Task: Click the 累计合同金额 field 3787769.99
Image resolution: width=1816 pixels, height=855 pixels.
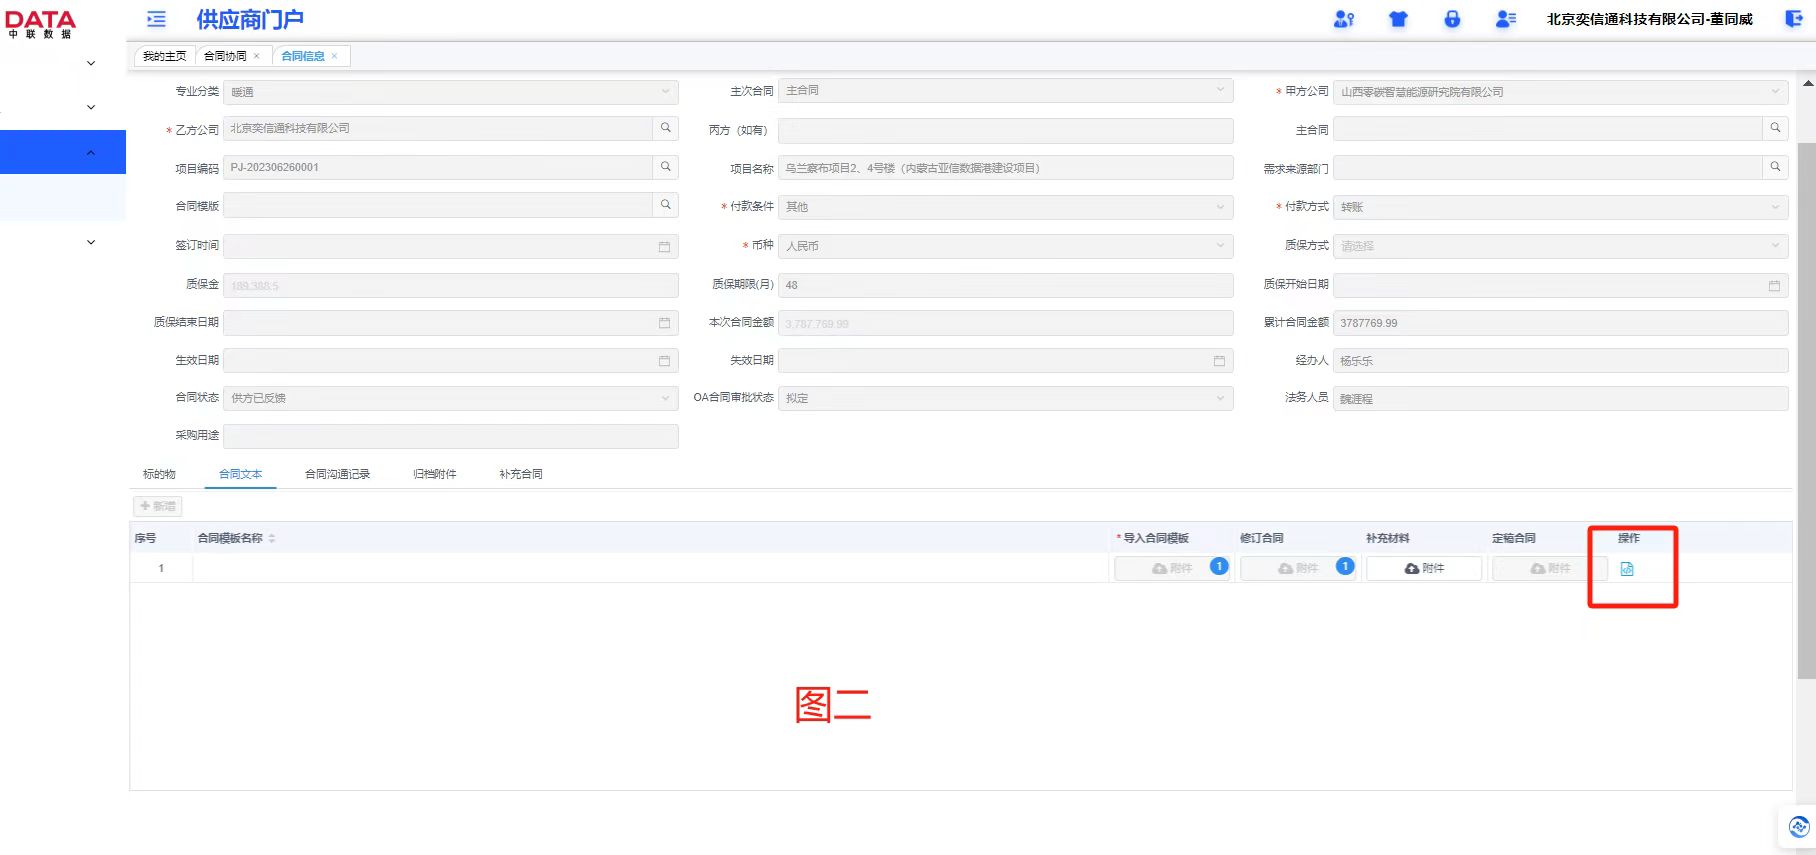Action: 1561,323
